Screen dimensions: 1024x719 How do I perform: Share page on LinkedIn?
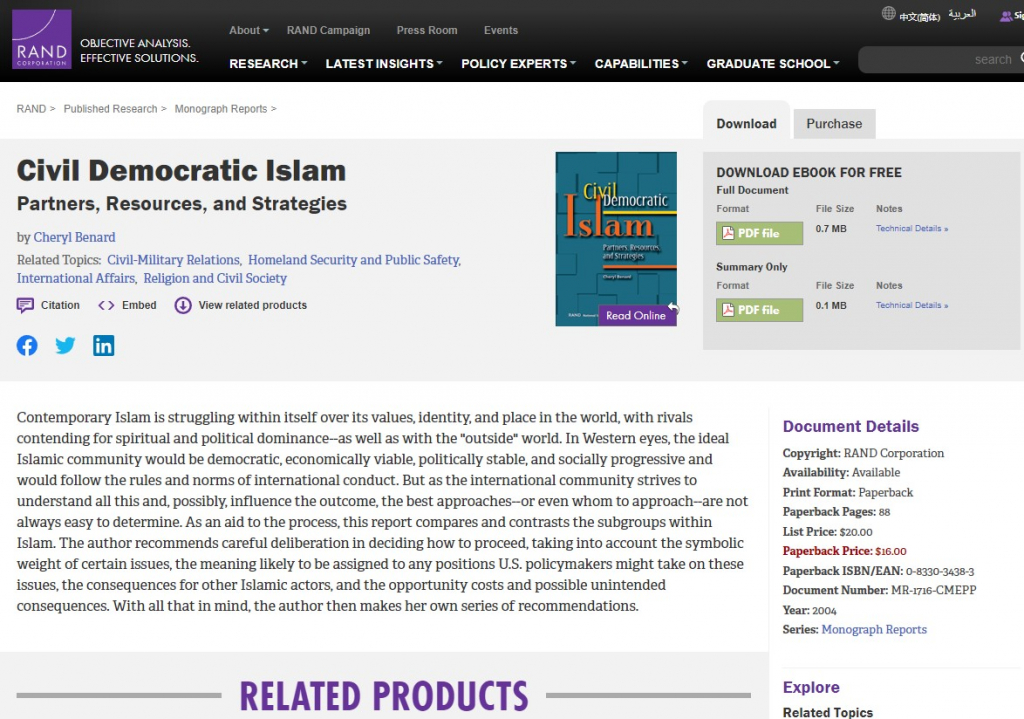click(x=103, y=345)
